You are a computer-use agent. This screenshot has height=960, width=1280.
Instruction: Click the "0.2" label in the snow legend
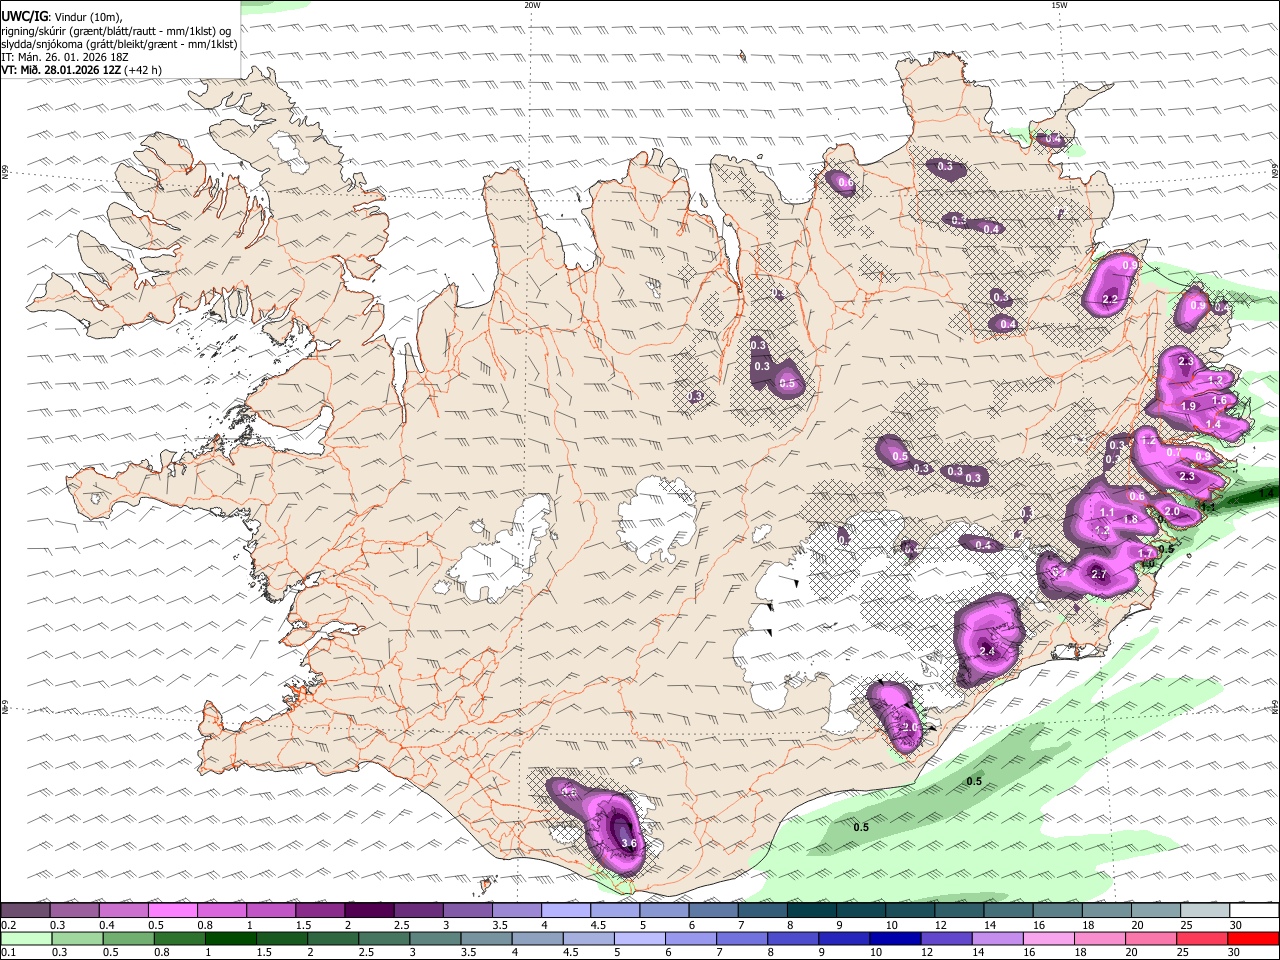coord(8,925)
